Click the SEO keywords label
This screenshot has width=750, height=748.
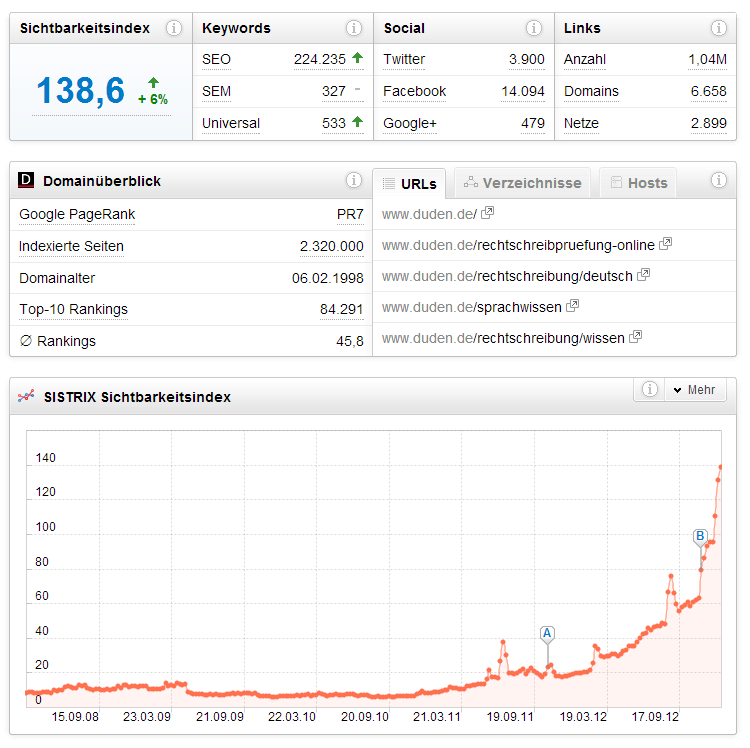click(216, 60)
